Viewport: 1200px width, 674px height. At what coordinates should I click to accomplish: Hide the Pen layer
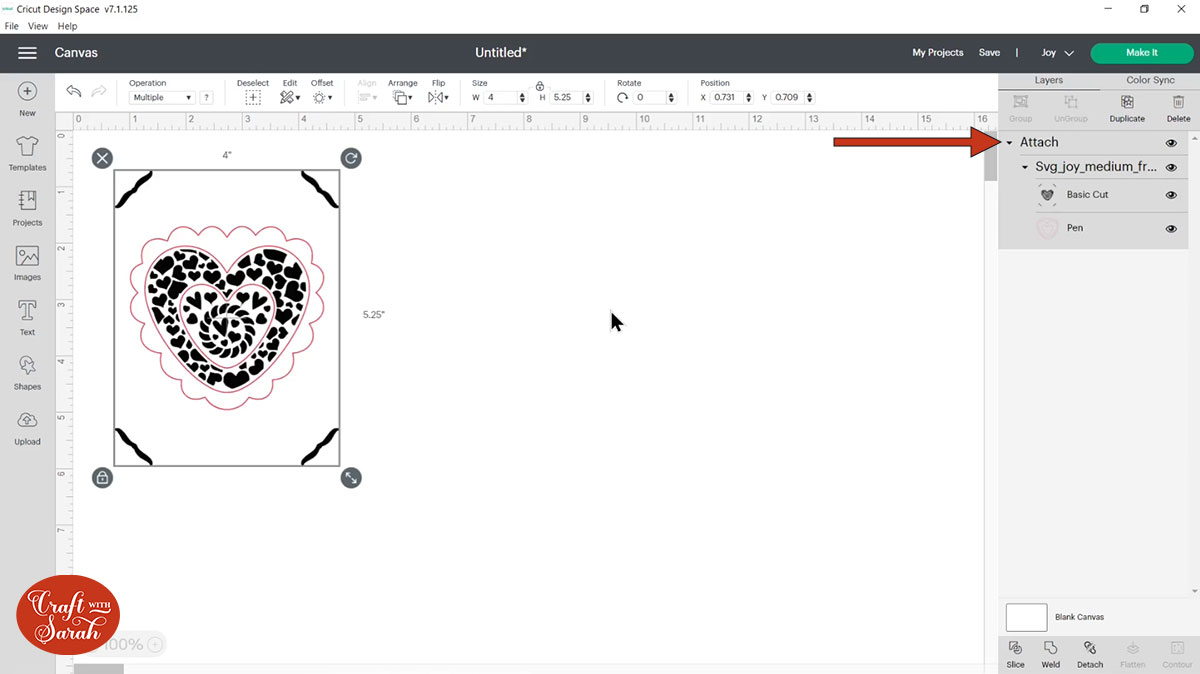[x=1171, y=229]
